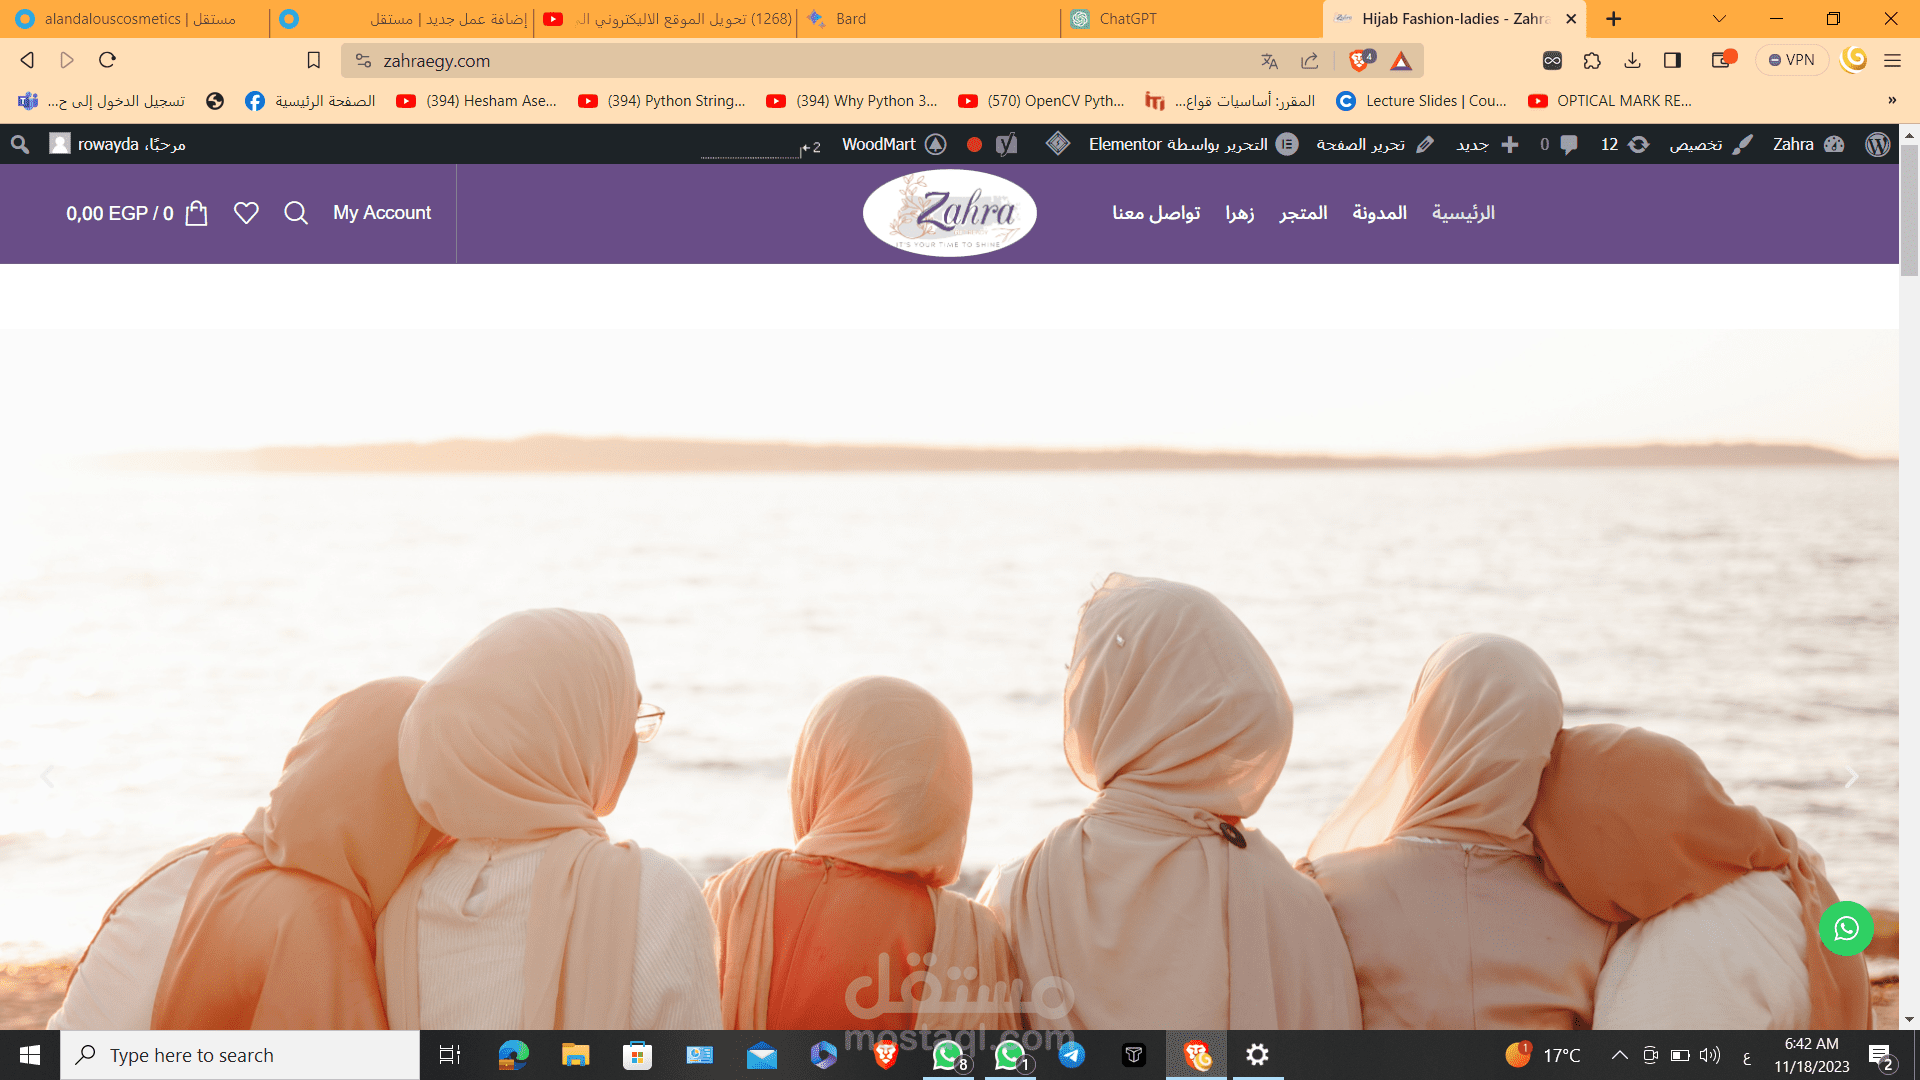1920x1080 pixels.
Task: Click the site header search magnifier
Action: 296,213
